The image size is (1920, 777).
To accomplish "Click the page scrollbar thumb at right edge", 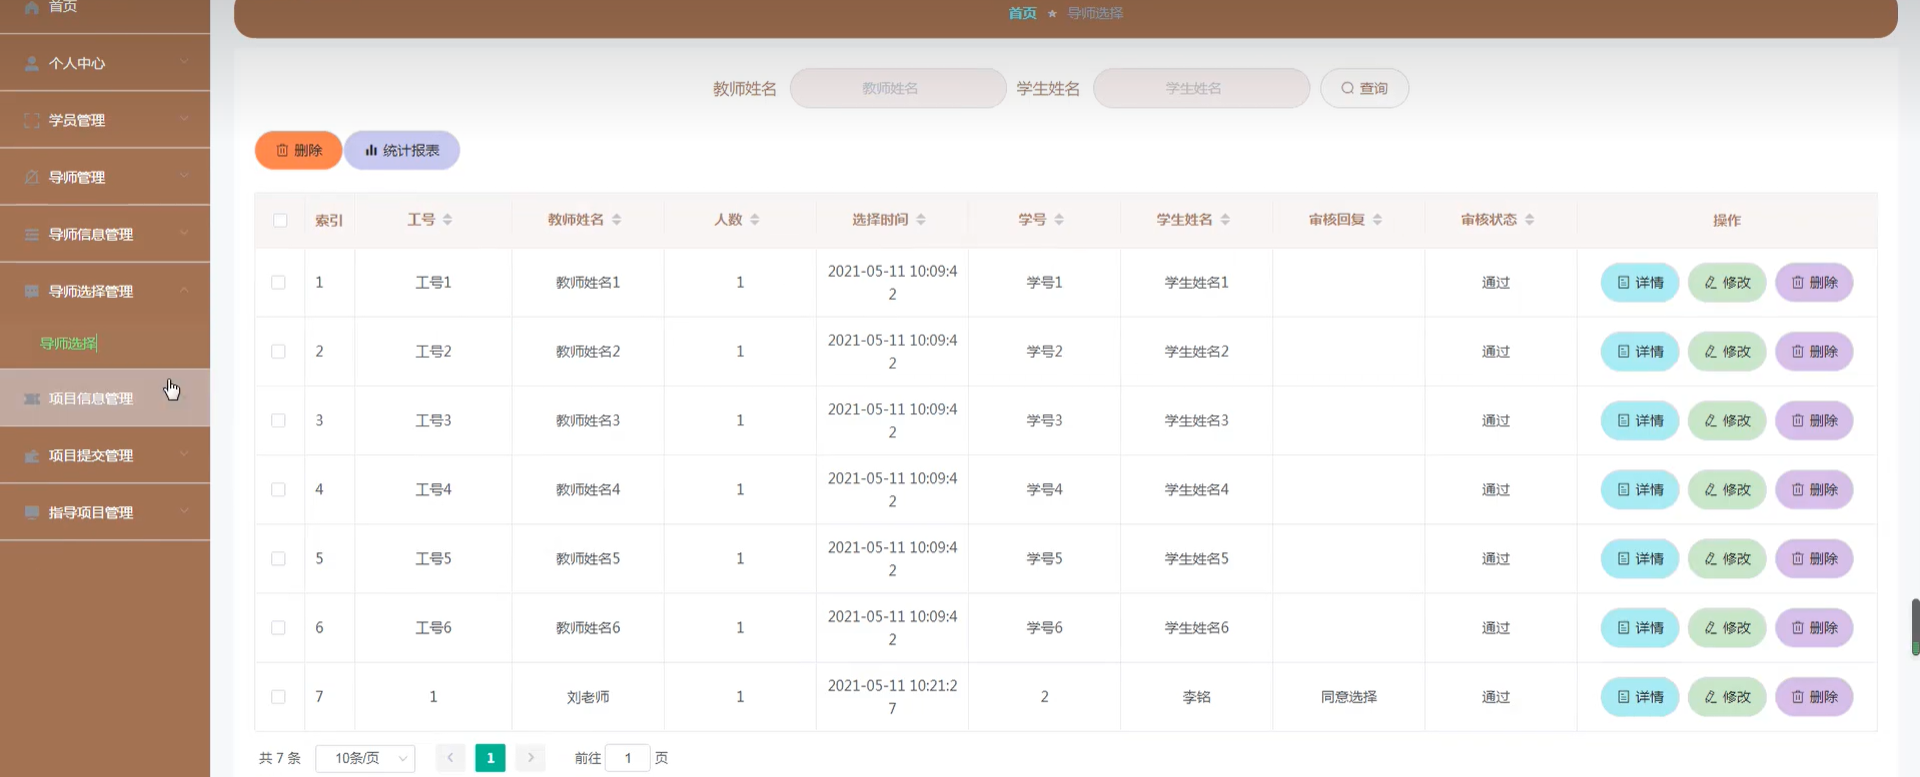I will click(1915, 627).
